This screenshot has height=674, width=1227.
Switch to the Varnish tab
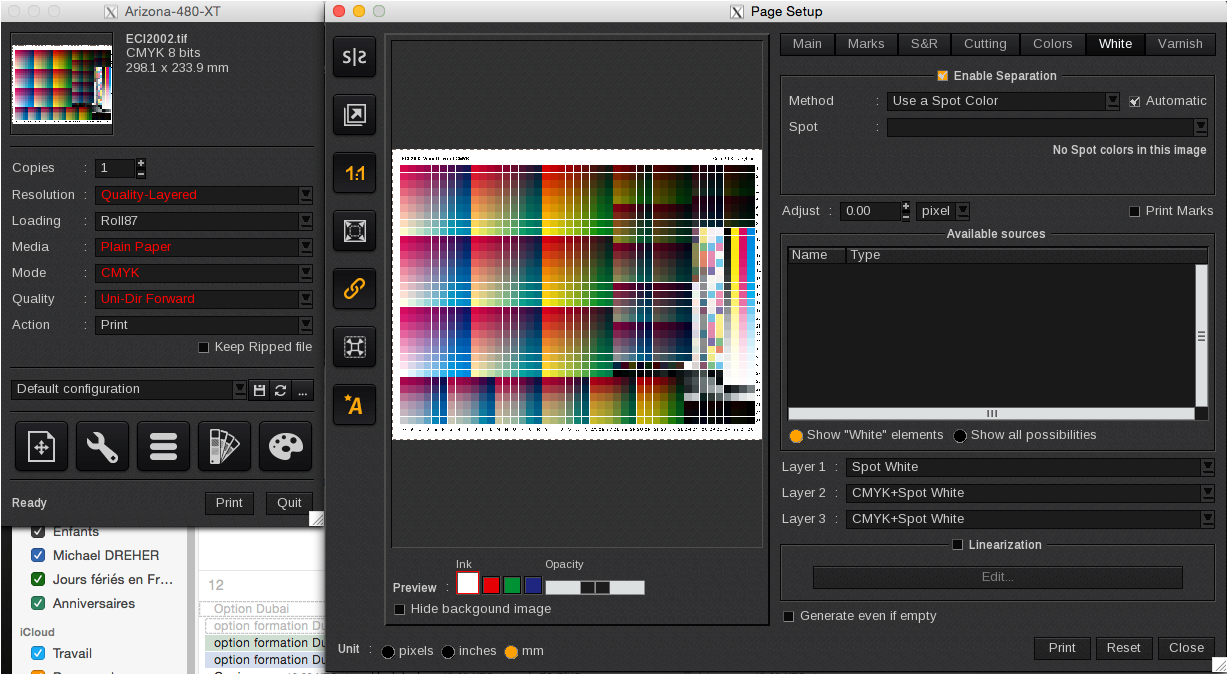tap(1180, 44)
